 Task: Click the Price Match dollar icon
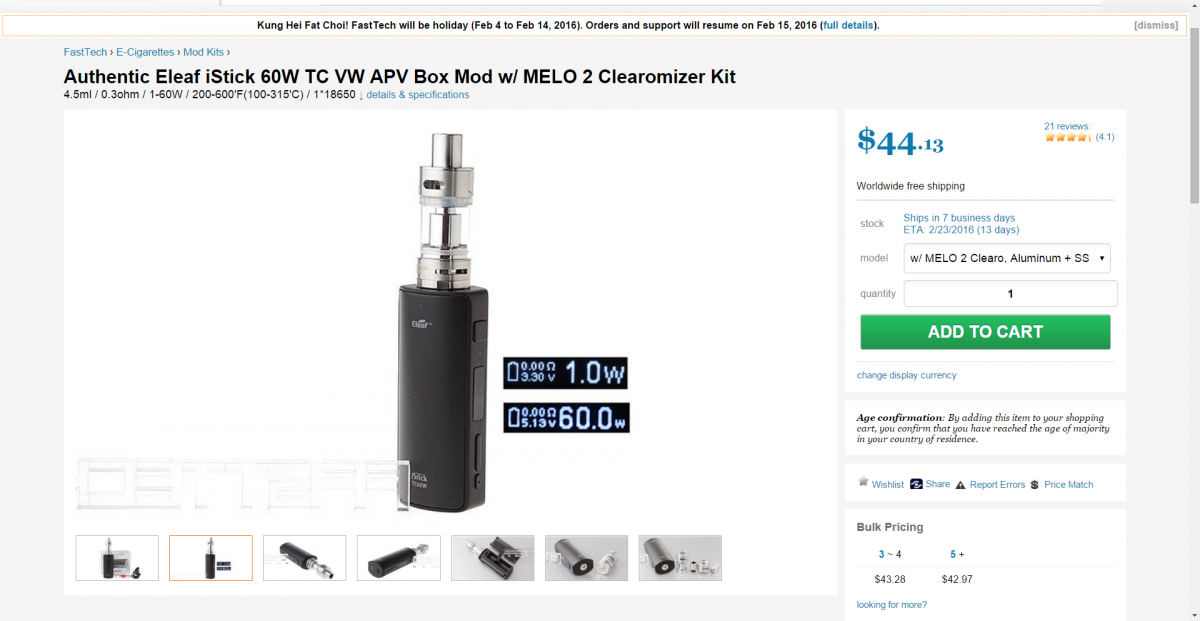(1034, 485)
